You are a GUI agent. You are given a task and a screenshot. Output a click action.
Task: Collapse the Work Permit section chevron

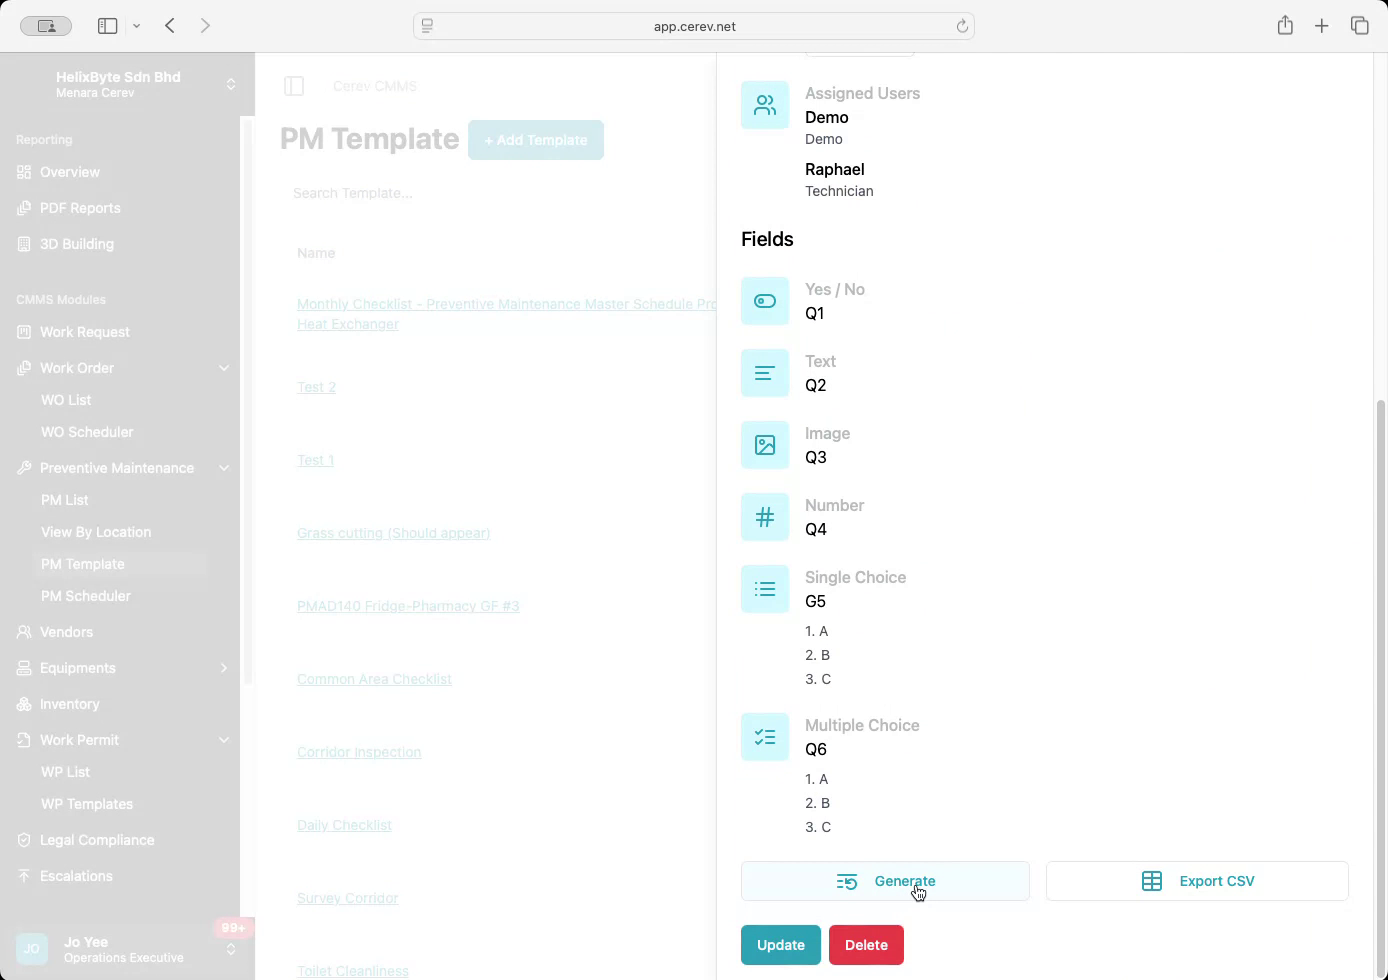(224, 740)
